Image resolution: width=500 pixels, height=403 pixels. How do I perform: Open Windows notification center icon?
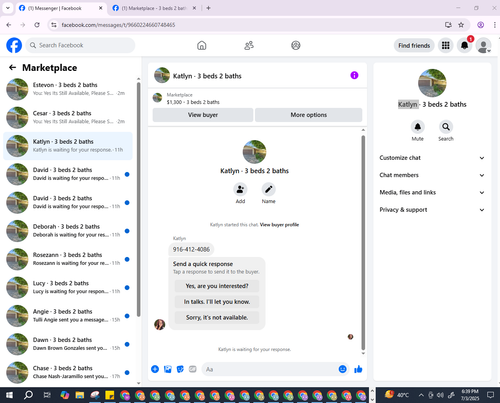pyautogui.click(x=490, y=395)
